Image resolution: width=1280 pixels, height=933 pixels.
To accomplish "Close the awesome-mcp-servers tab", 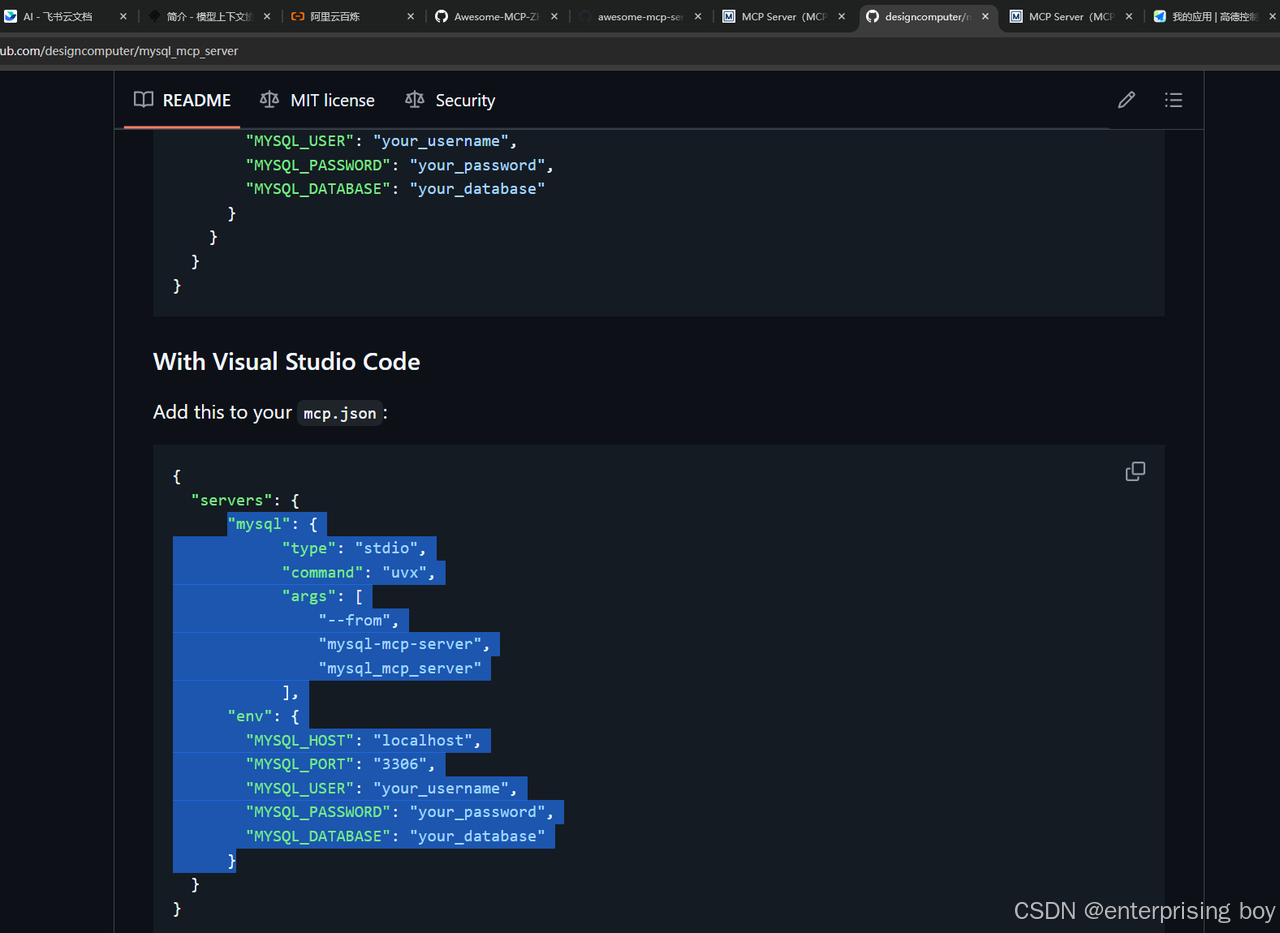I will point(698,17).
